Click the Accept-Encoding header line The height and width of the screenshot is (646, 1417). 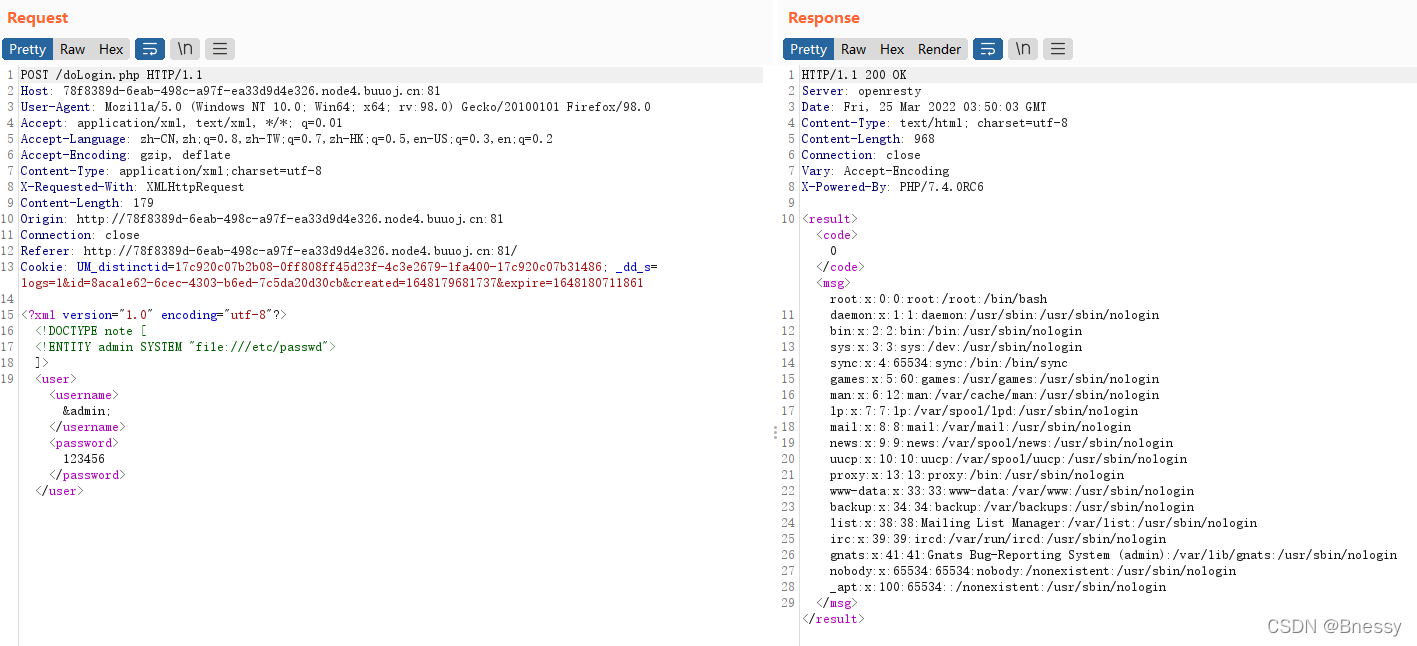[125, 155]
